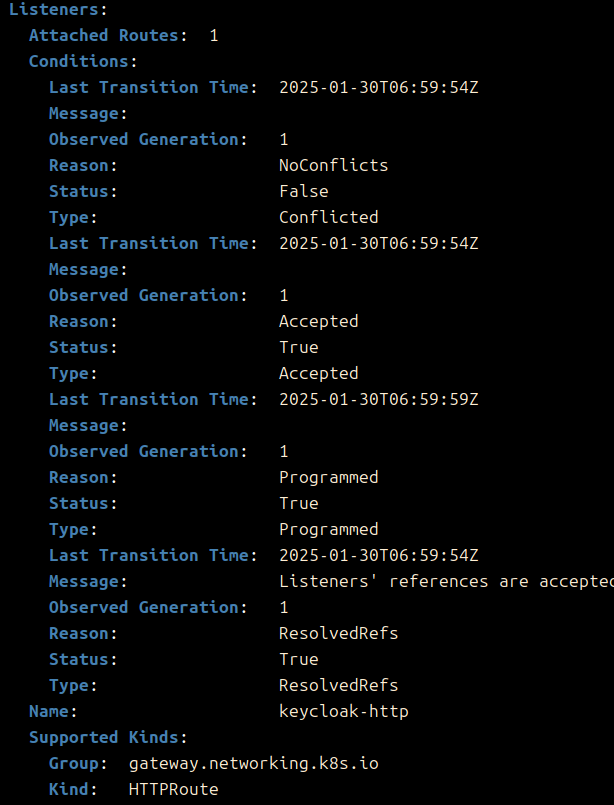Click the Attached Routes label
The width and height of the screenshot is (614, 805).
[x=108, y=35]
